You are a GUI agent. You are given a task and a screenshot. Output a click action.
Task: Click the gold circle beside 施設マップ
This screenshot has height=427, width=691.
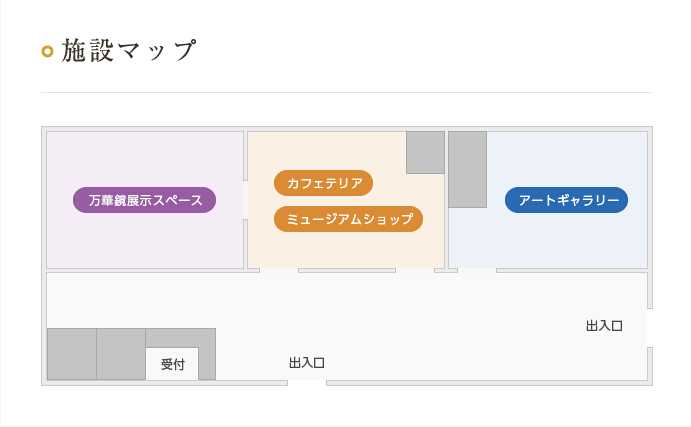pos(47,52)
